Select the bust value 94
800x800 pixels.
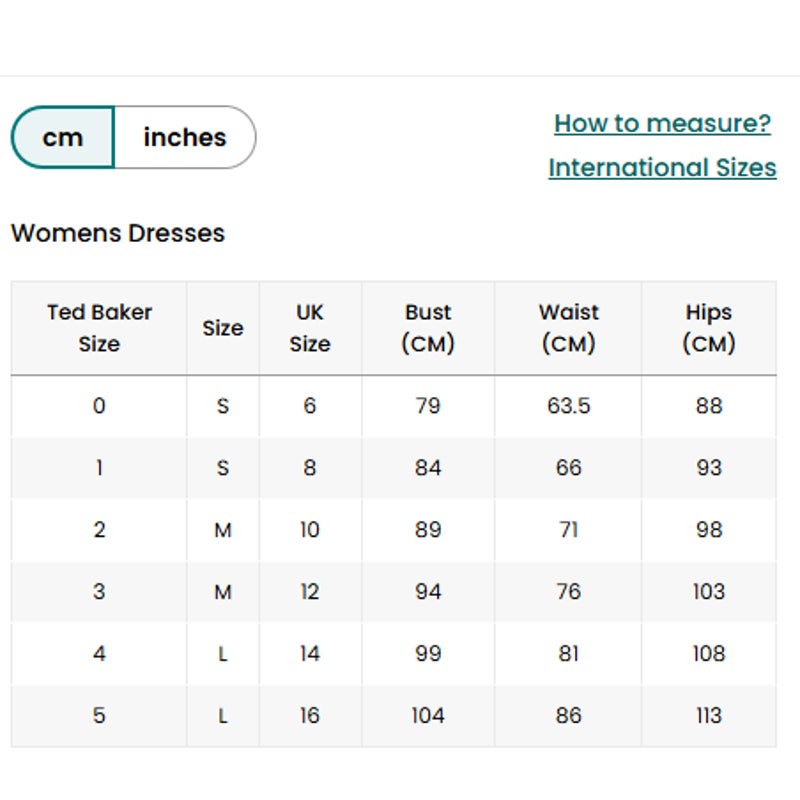(428, 592)
